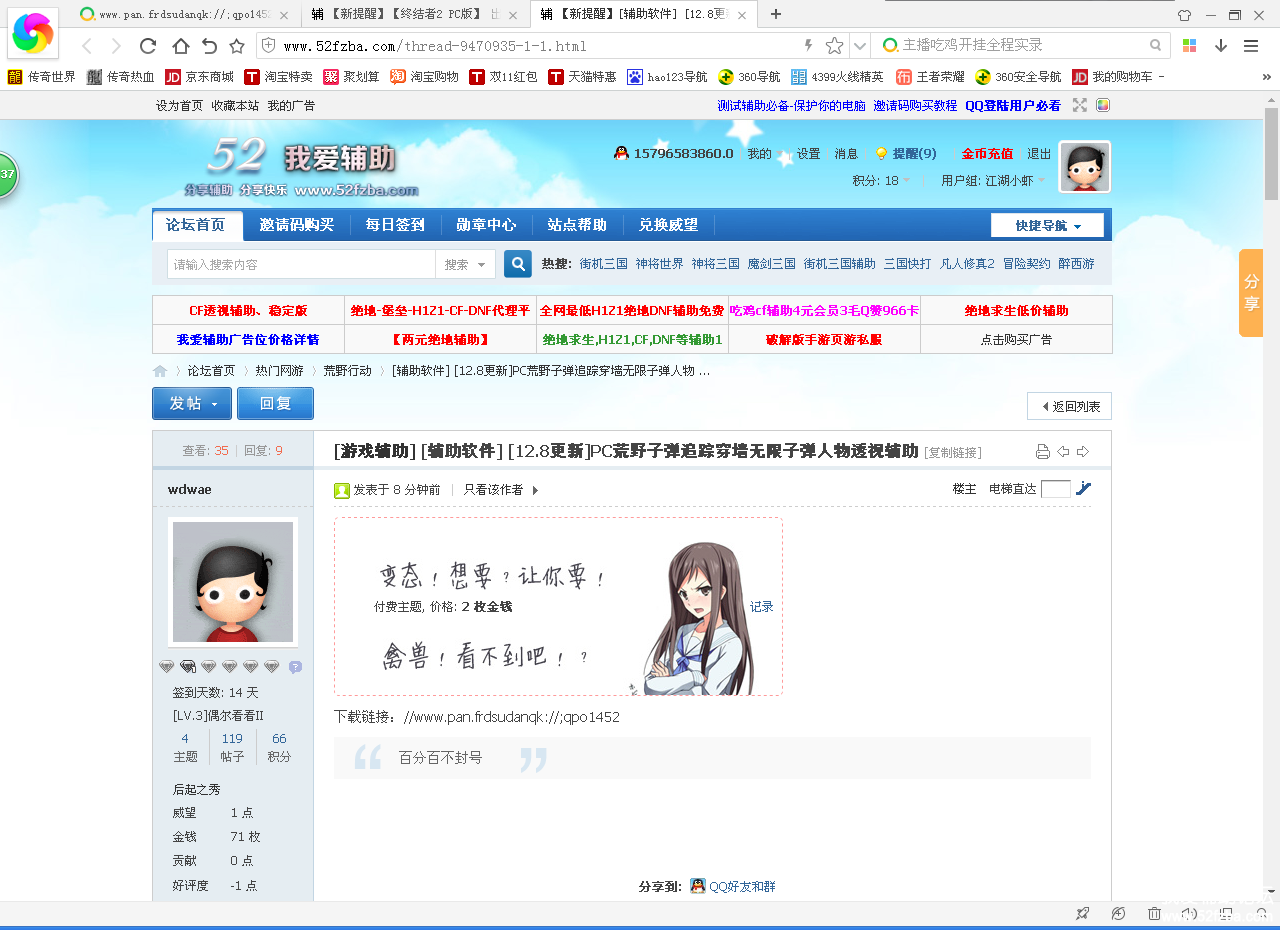The image size is (1280, 930).
Task: Click the 退出 logout link
Action: pyautogui.click(x=1039, y=154)
